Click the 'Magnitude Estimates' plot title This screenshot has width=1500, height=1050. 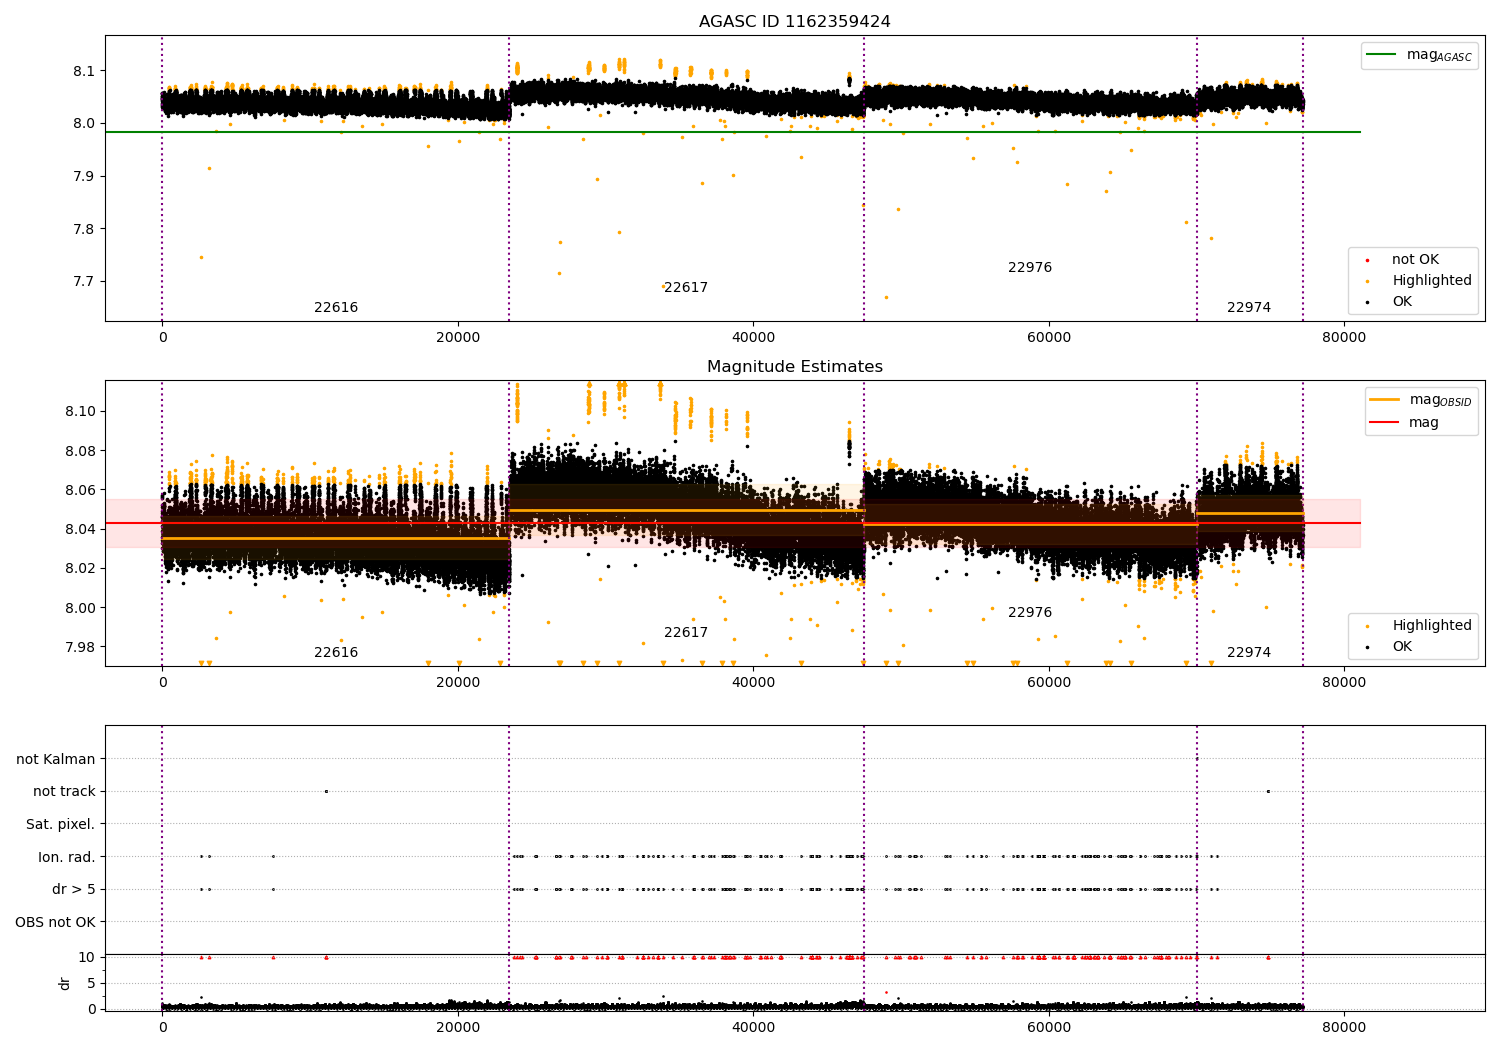(x=795, y=367)
